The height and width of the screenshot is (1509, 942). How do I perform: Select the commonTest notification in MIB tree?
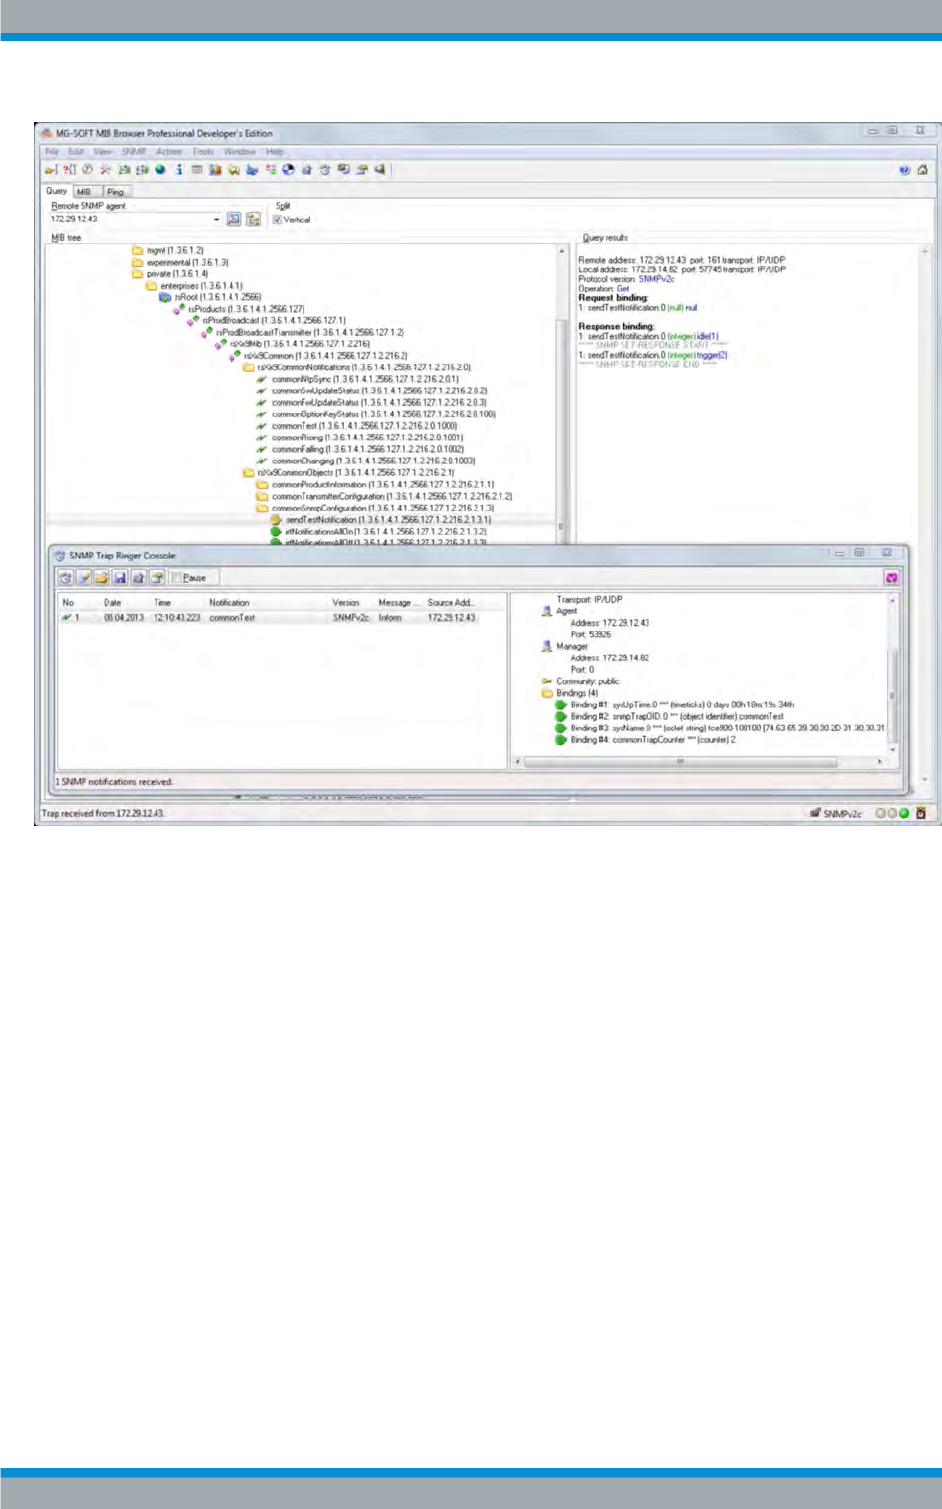pyautogui.click(x=357, y=426)
